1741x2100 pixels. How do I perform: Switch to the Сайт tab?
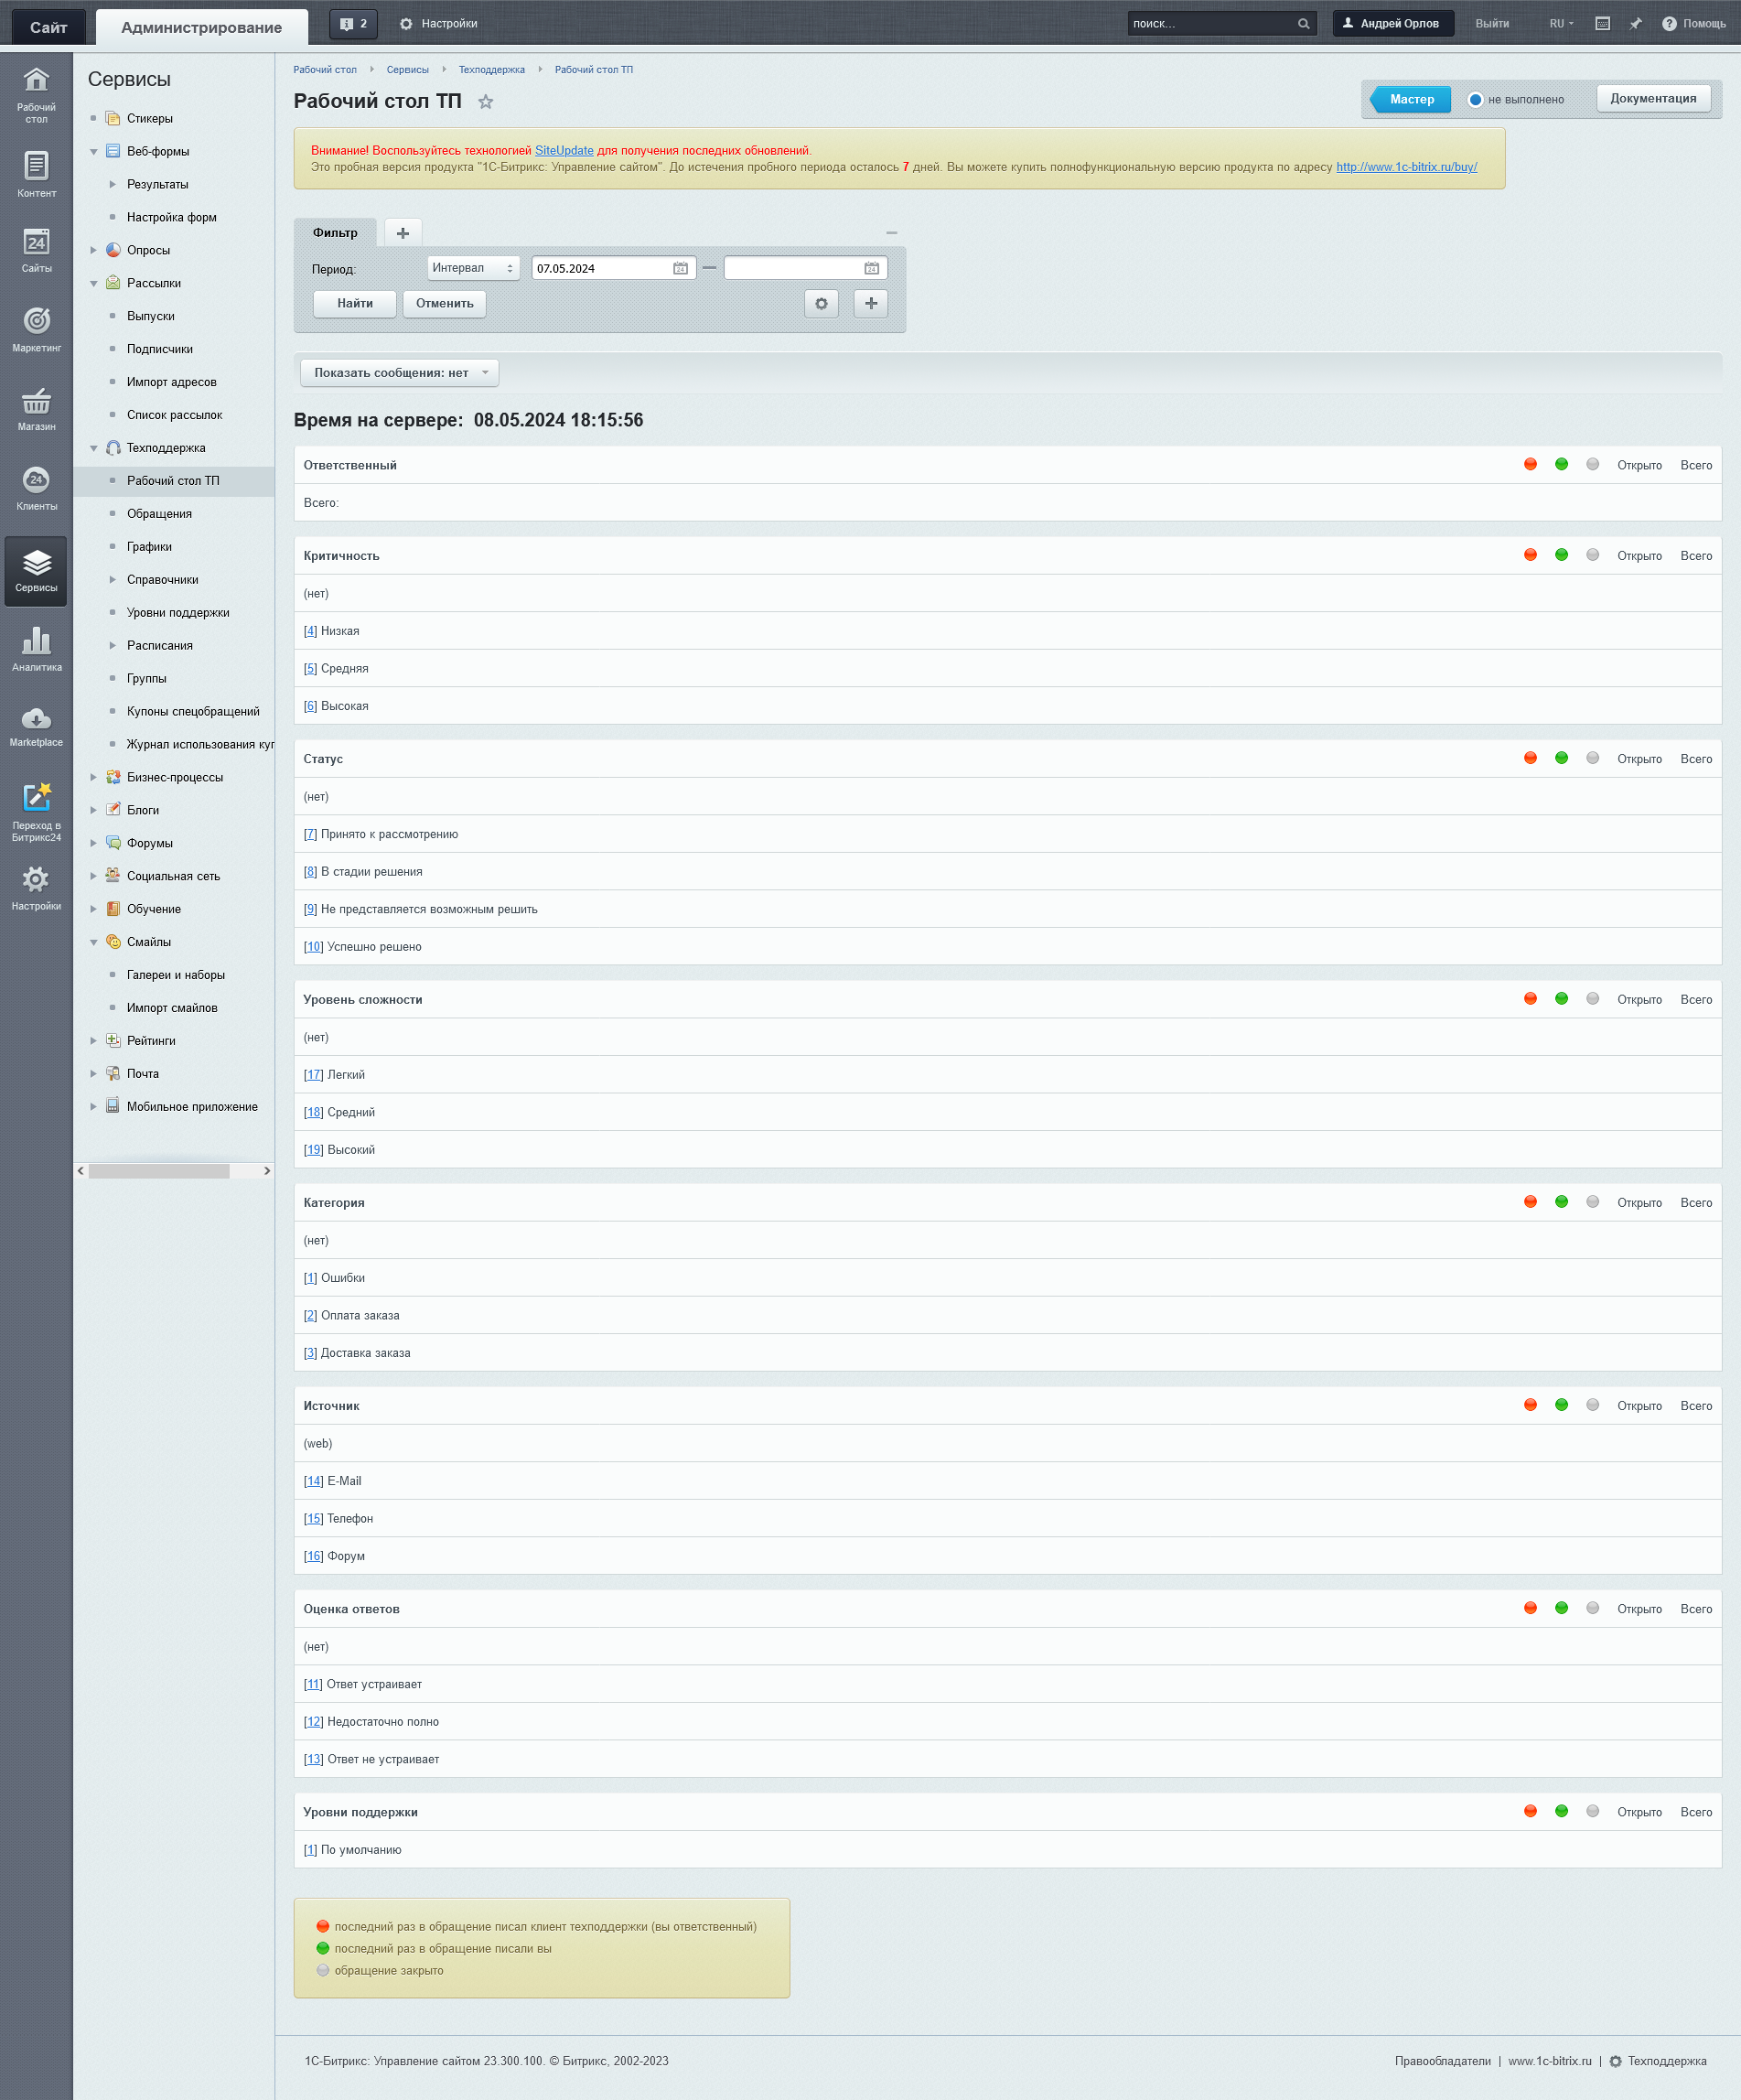[x=48, y=27]
